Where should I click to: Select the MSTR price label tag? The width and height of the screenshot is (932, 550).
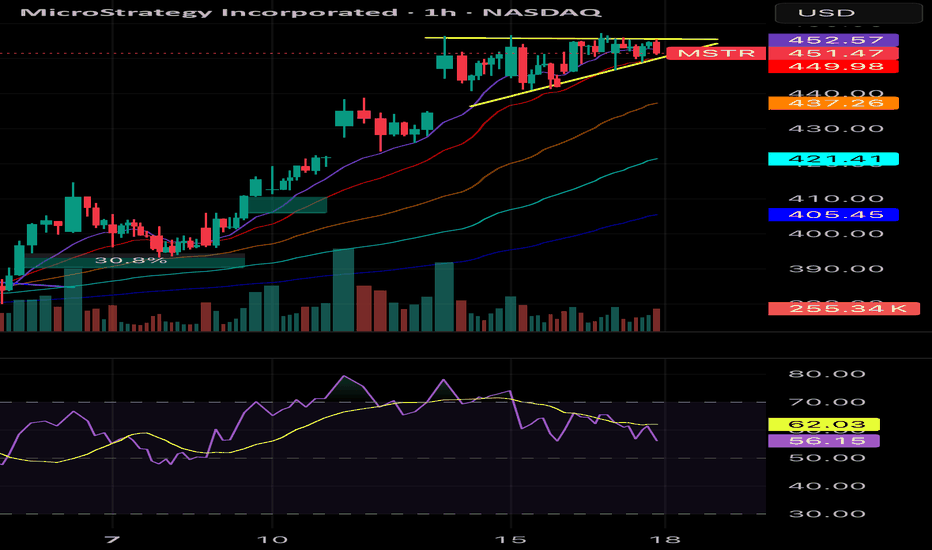[x=716, y=53]
